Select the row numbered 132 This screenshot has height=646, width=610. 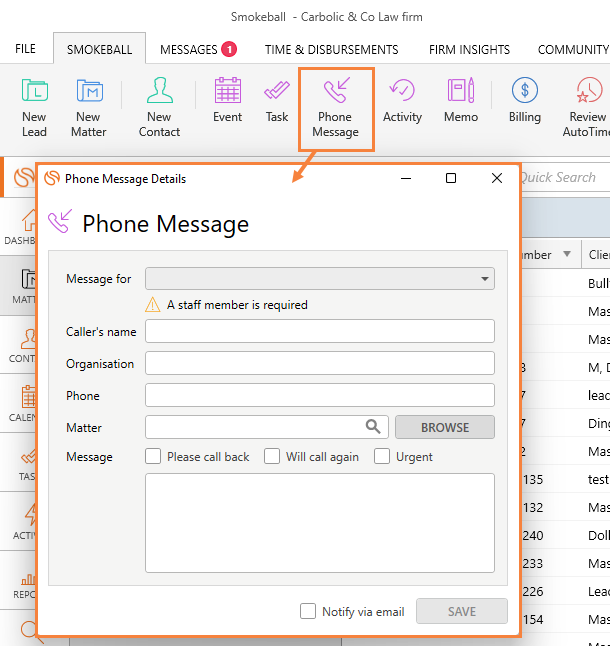pos(566,507)
